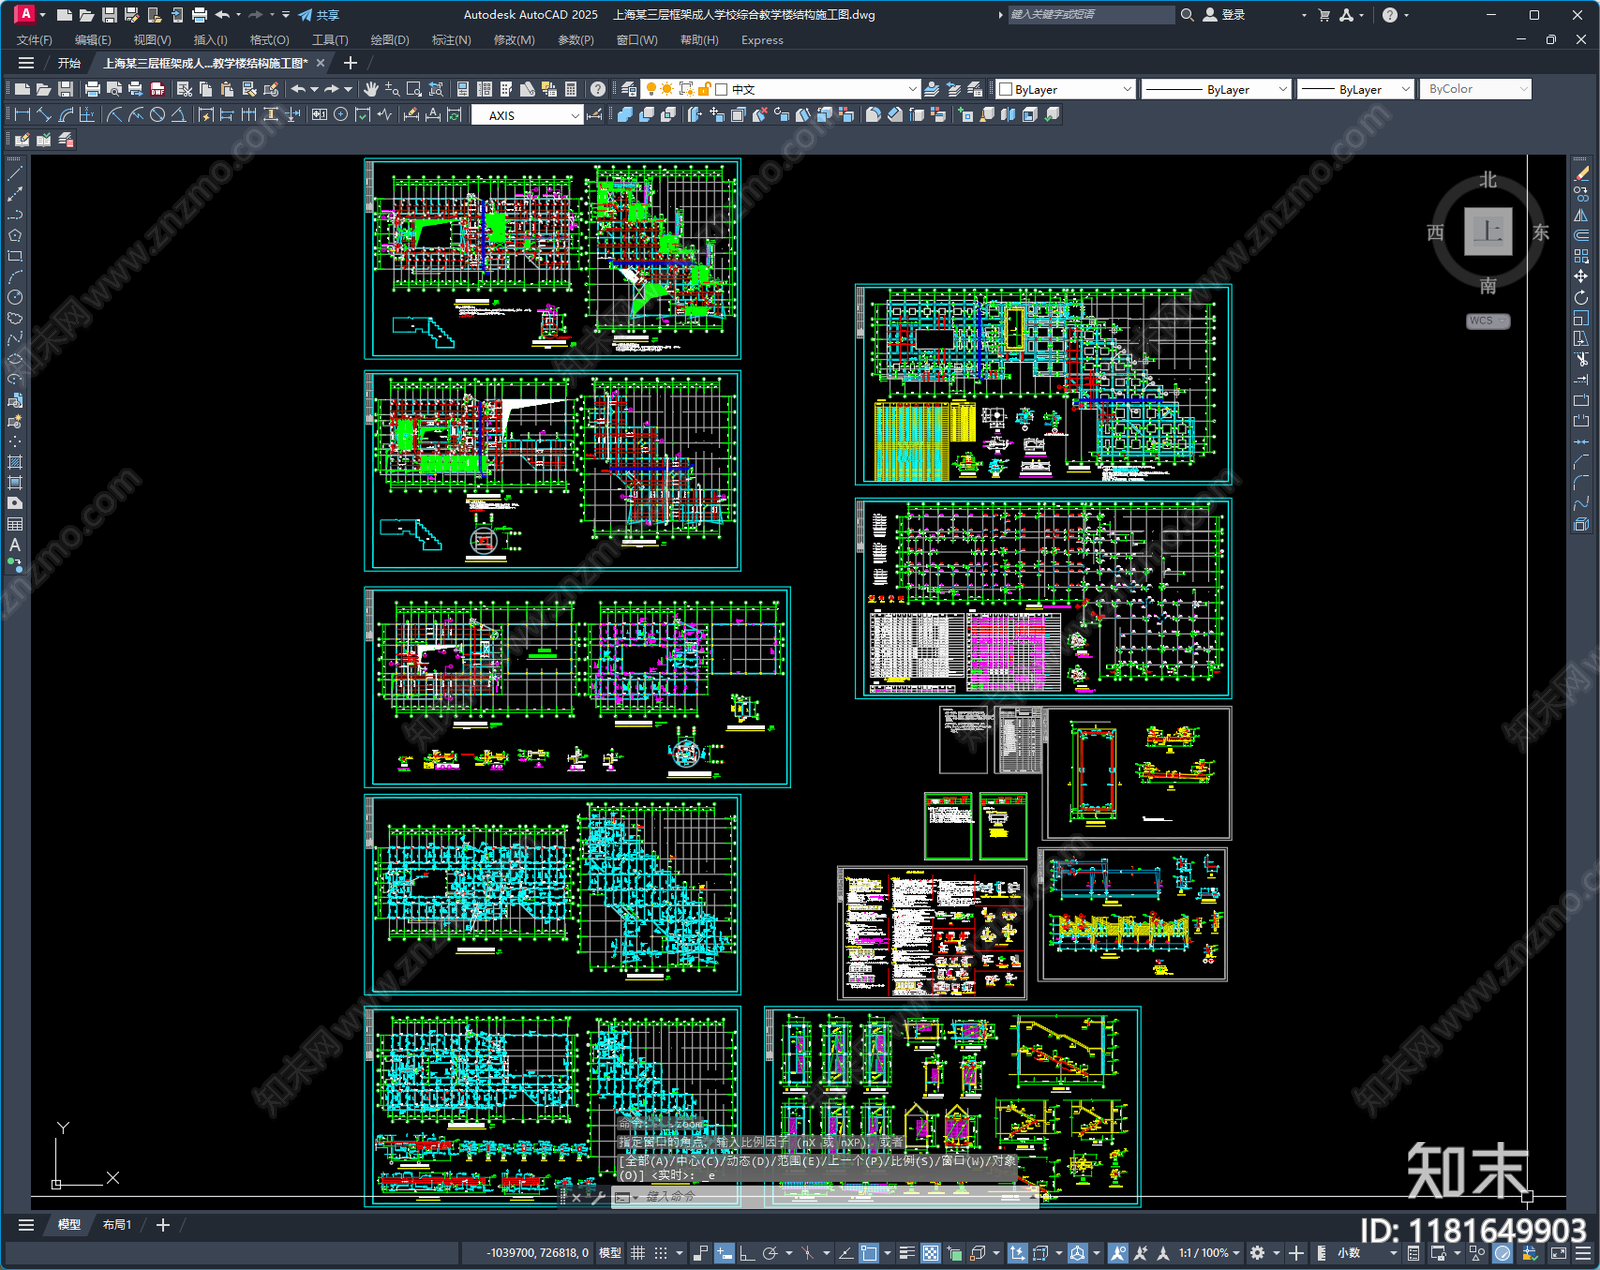
Task: Toggle polar tracking in status bar
Action: (770, 1253)
